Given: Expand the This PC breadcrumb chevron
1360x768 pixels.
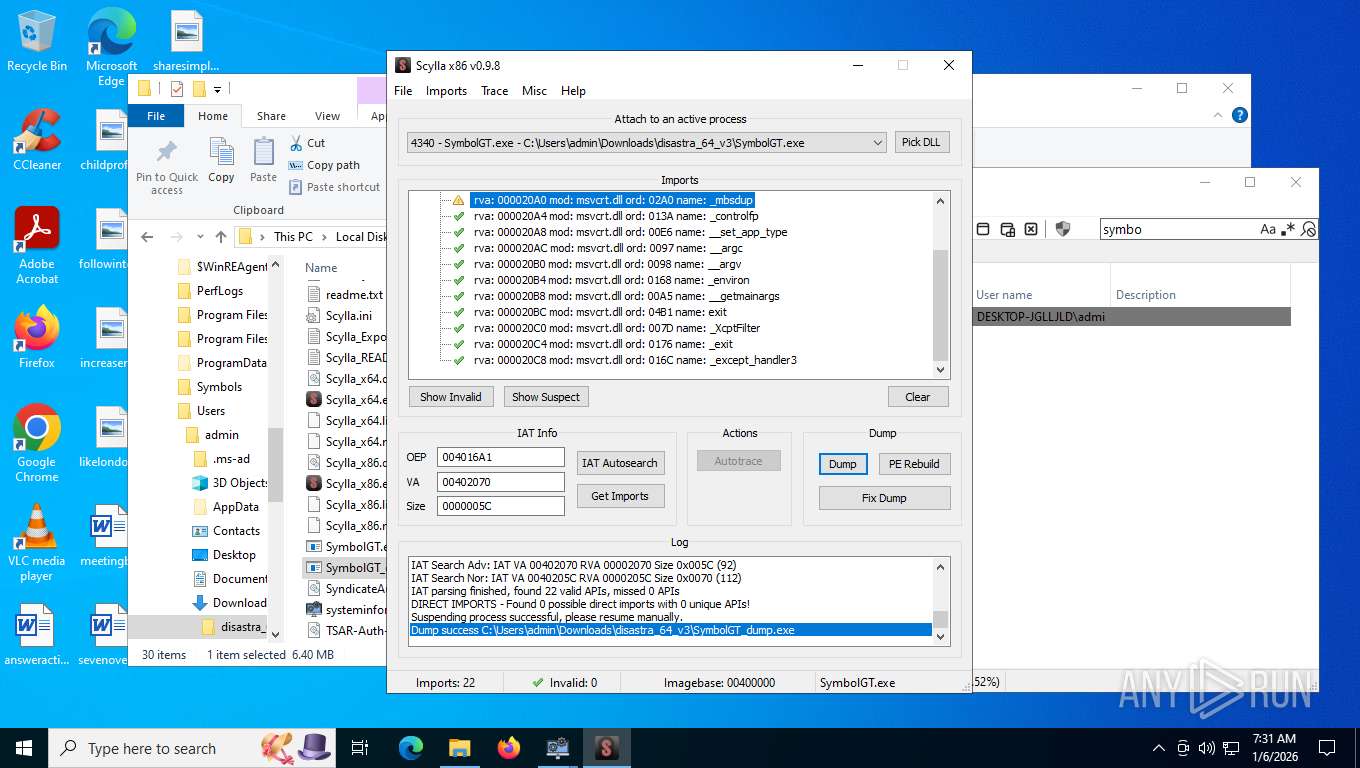Looking at the screenshot, I should coord(325,237).
